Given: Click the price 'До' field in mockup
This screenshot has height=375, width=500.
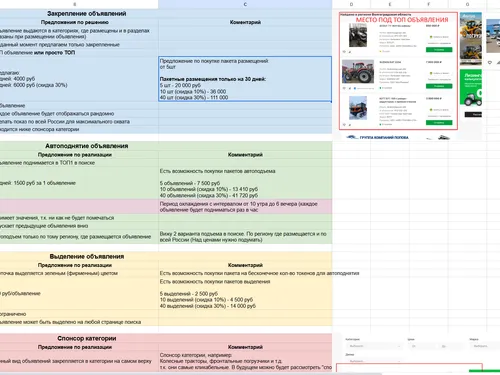Looking at the screenshot, I should point(451,346).
